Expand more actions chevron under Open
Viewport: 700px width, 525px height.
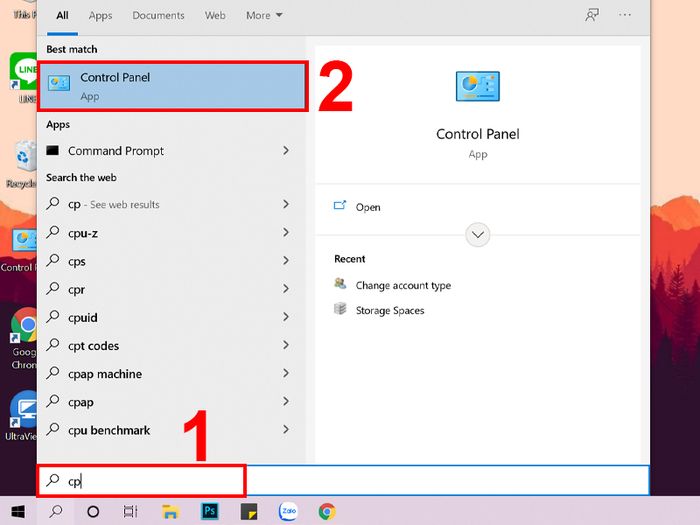[478, 234]
